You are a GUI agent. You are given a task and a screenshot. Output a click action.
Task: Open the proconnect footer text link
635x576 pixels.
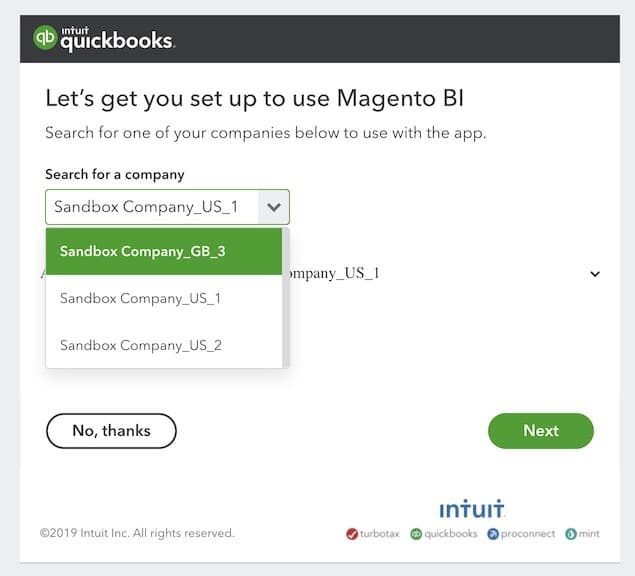529,534
